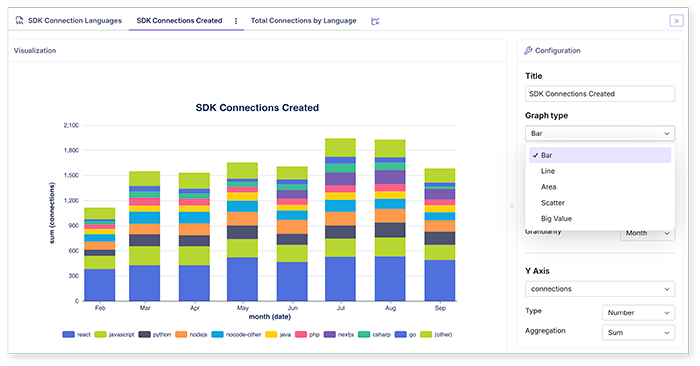The width and height of the screenshot is (700, 366).
Task: Choose Line graph type option
Action: coord(600,171)
